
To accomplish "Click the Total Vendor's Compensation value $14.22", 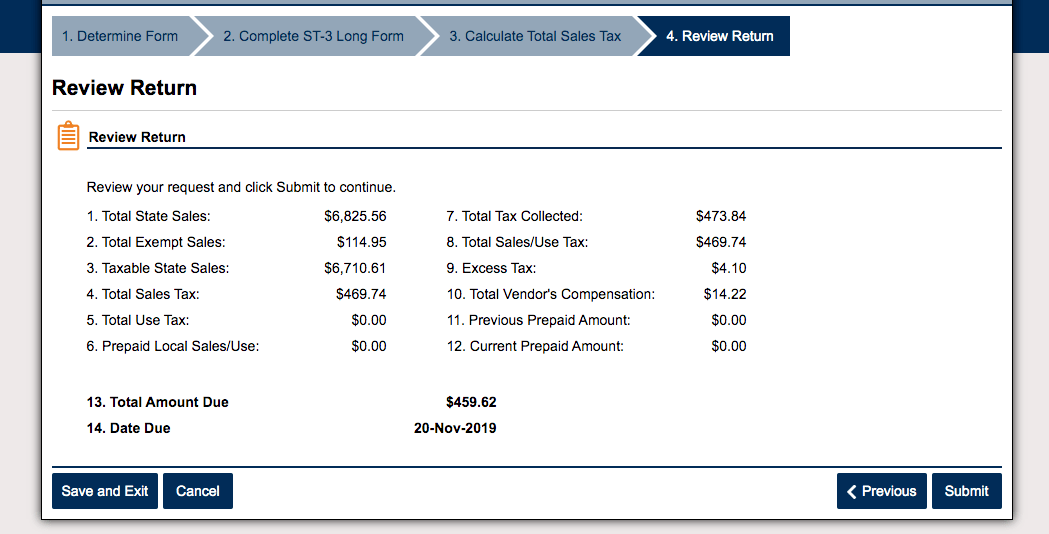I will 725,294.
